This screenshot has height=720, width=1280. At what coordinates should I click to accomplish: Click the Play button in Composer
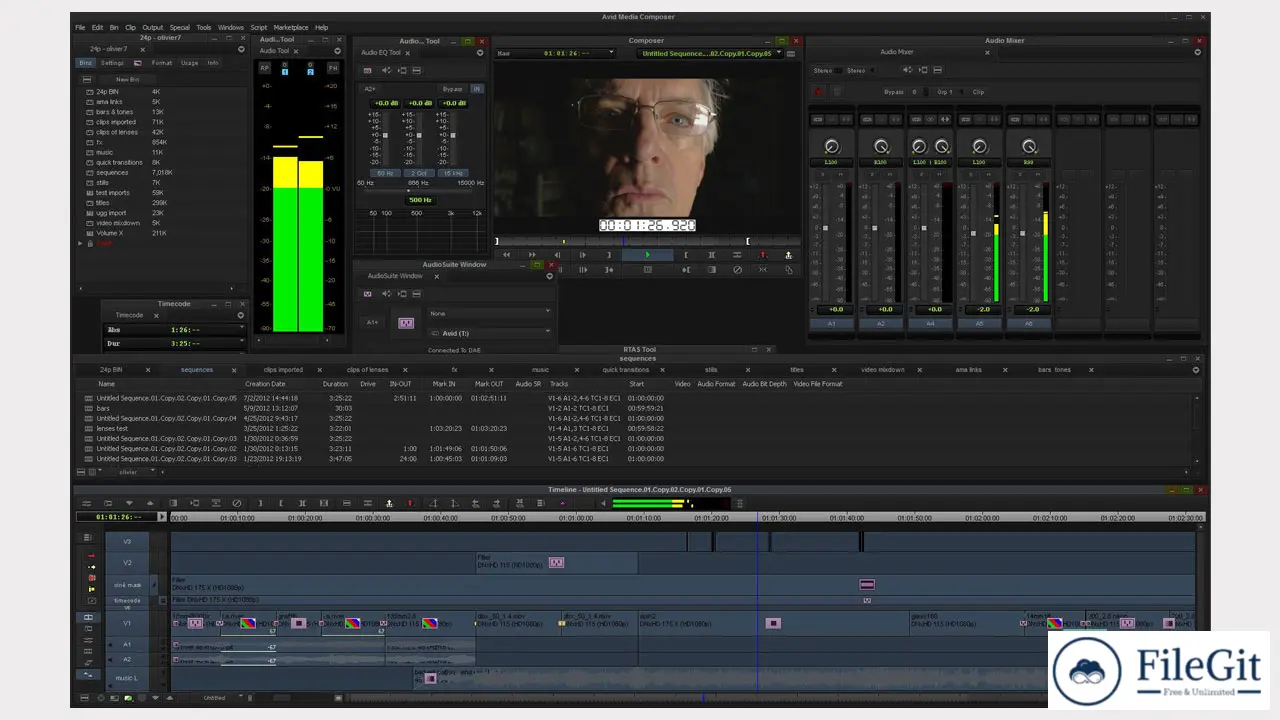(x=647, y=255)
